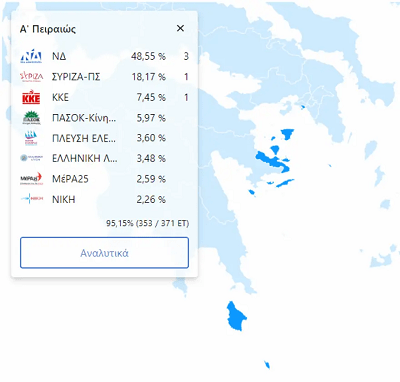Click the ΜέΡΑ25 party name label
400x382 pixels.
(70, 179)
